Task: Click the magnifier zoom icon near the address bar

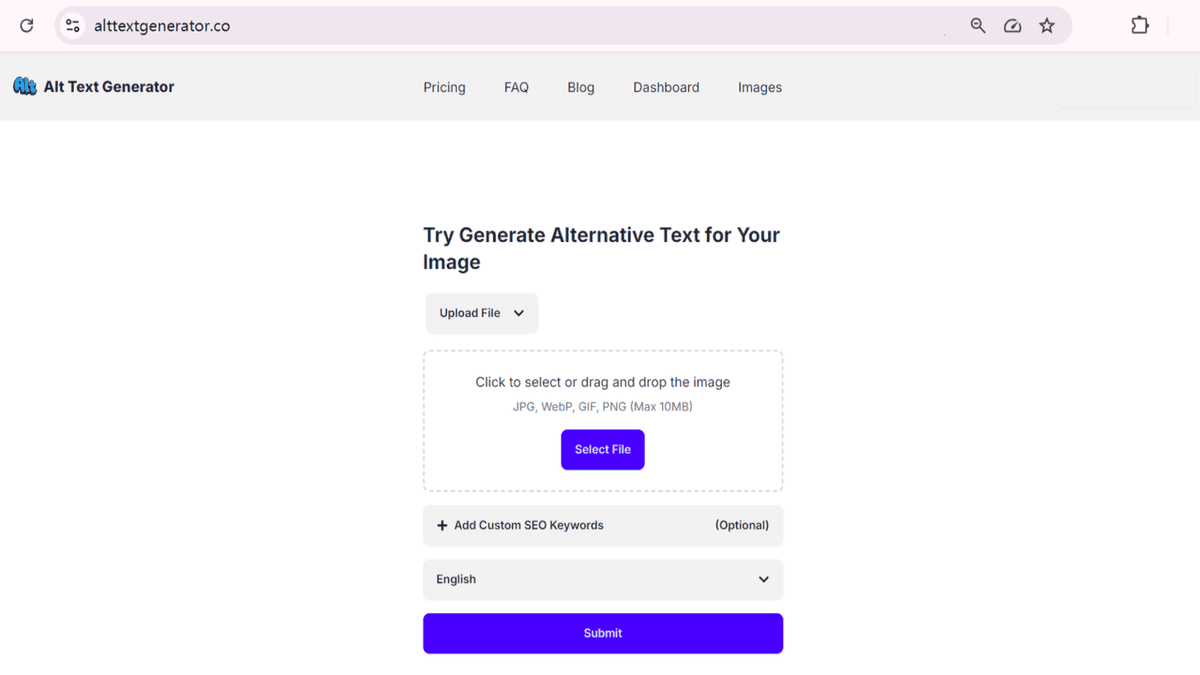Action: click(x=978, y=25)
